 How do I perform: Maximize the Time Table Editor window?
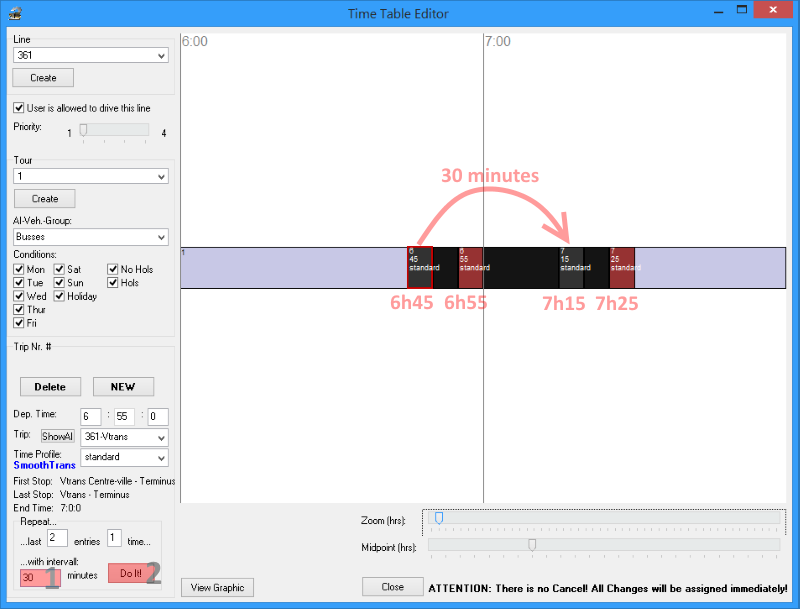[742, 10]
